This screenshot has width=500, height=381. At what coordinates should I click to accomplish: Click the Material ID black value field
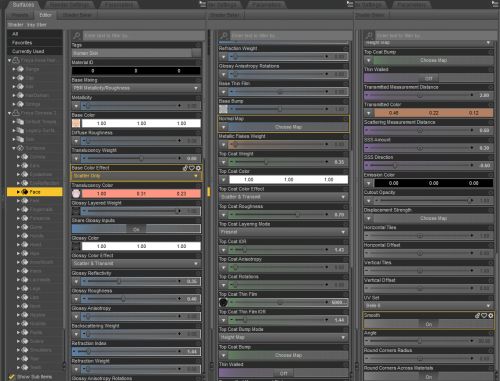(136, 71)
